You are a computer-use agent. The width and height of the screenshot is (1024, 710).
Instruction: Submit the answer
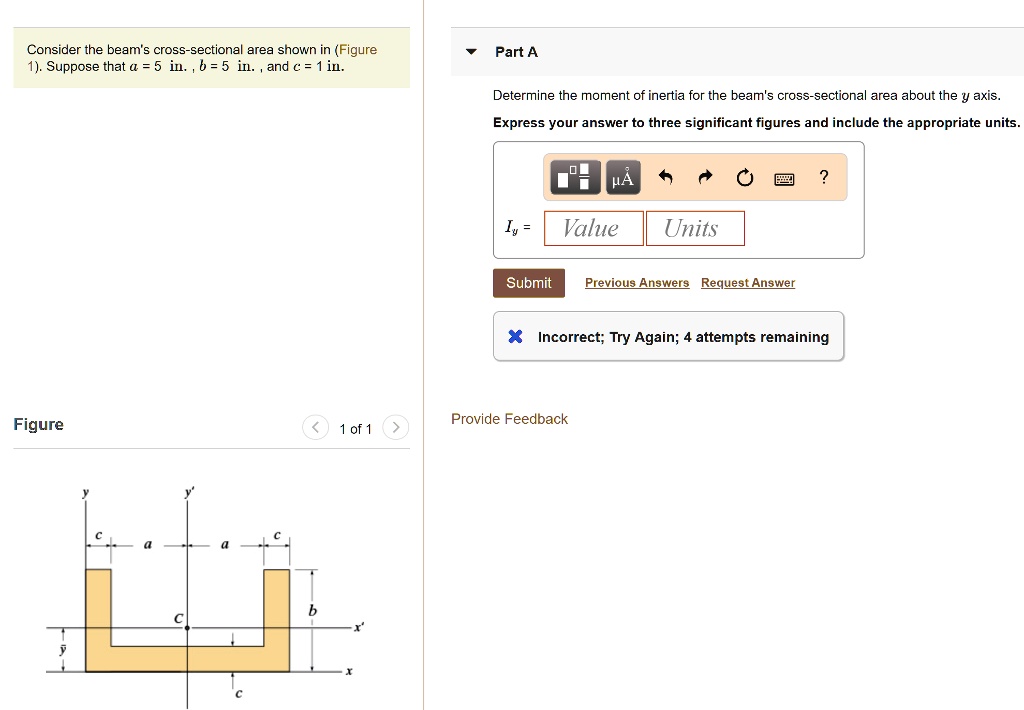(x=528, y=283)
